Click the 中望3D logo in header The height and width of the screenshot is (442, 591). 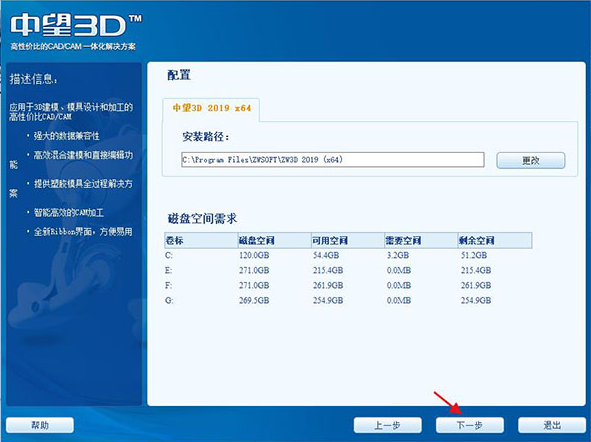[x=76, y=26]
